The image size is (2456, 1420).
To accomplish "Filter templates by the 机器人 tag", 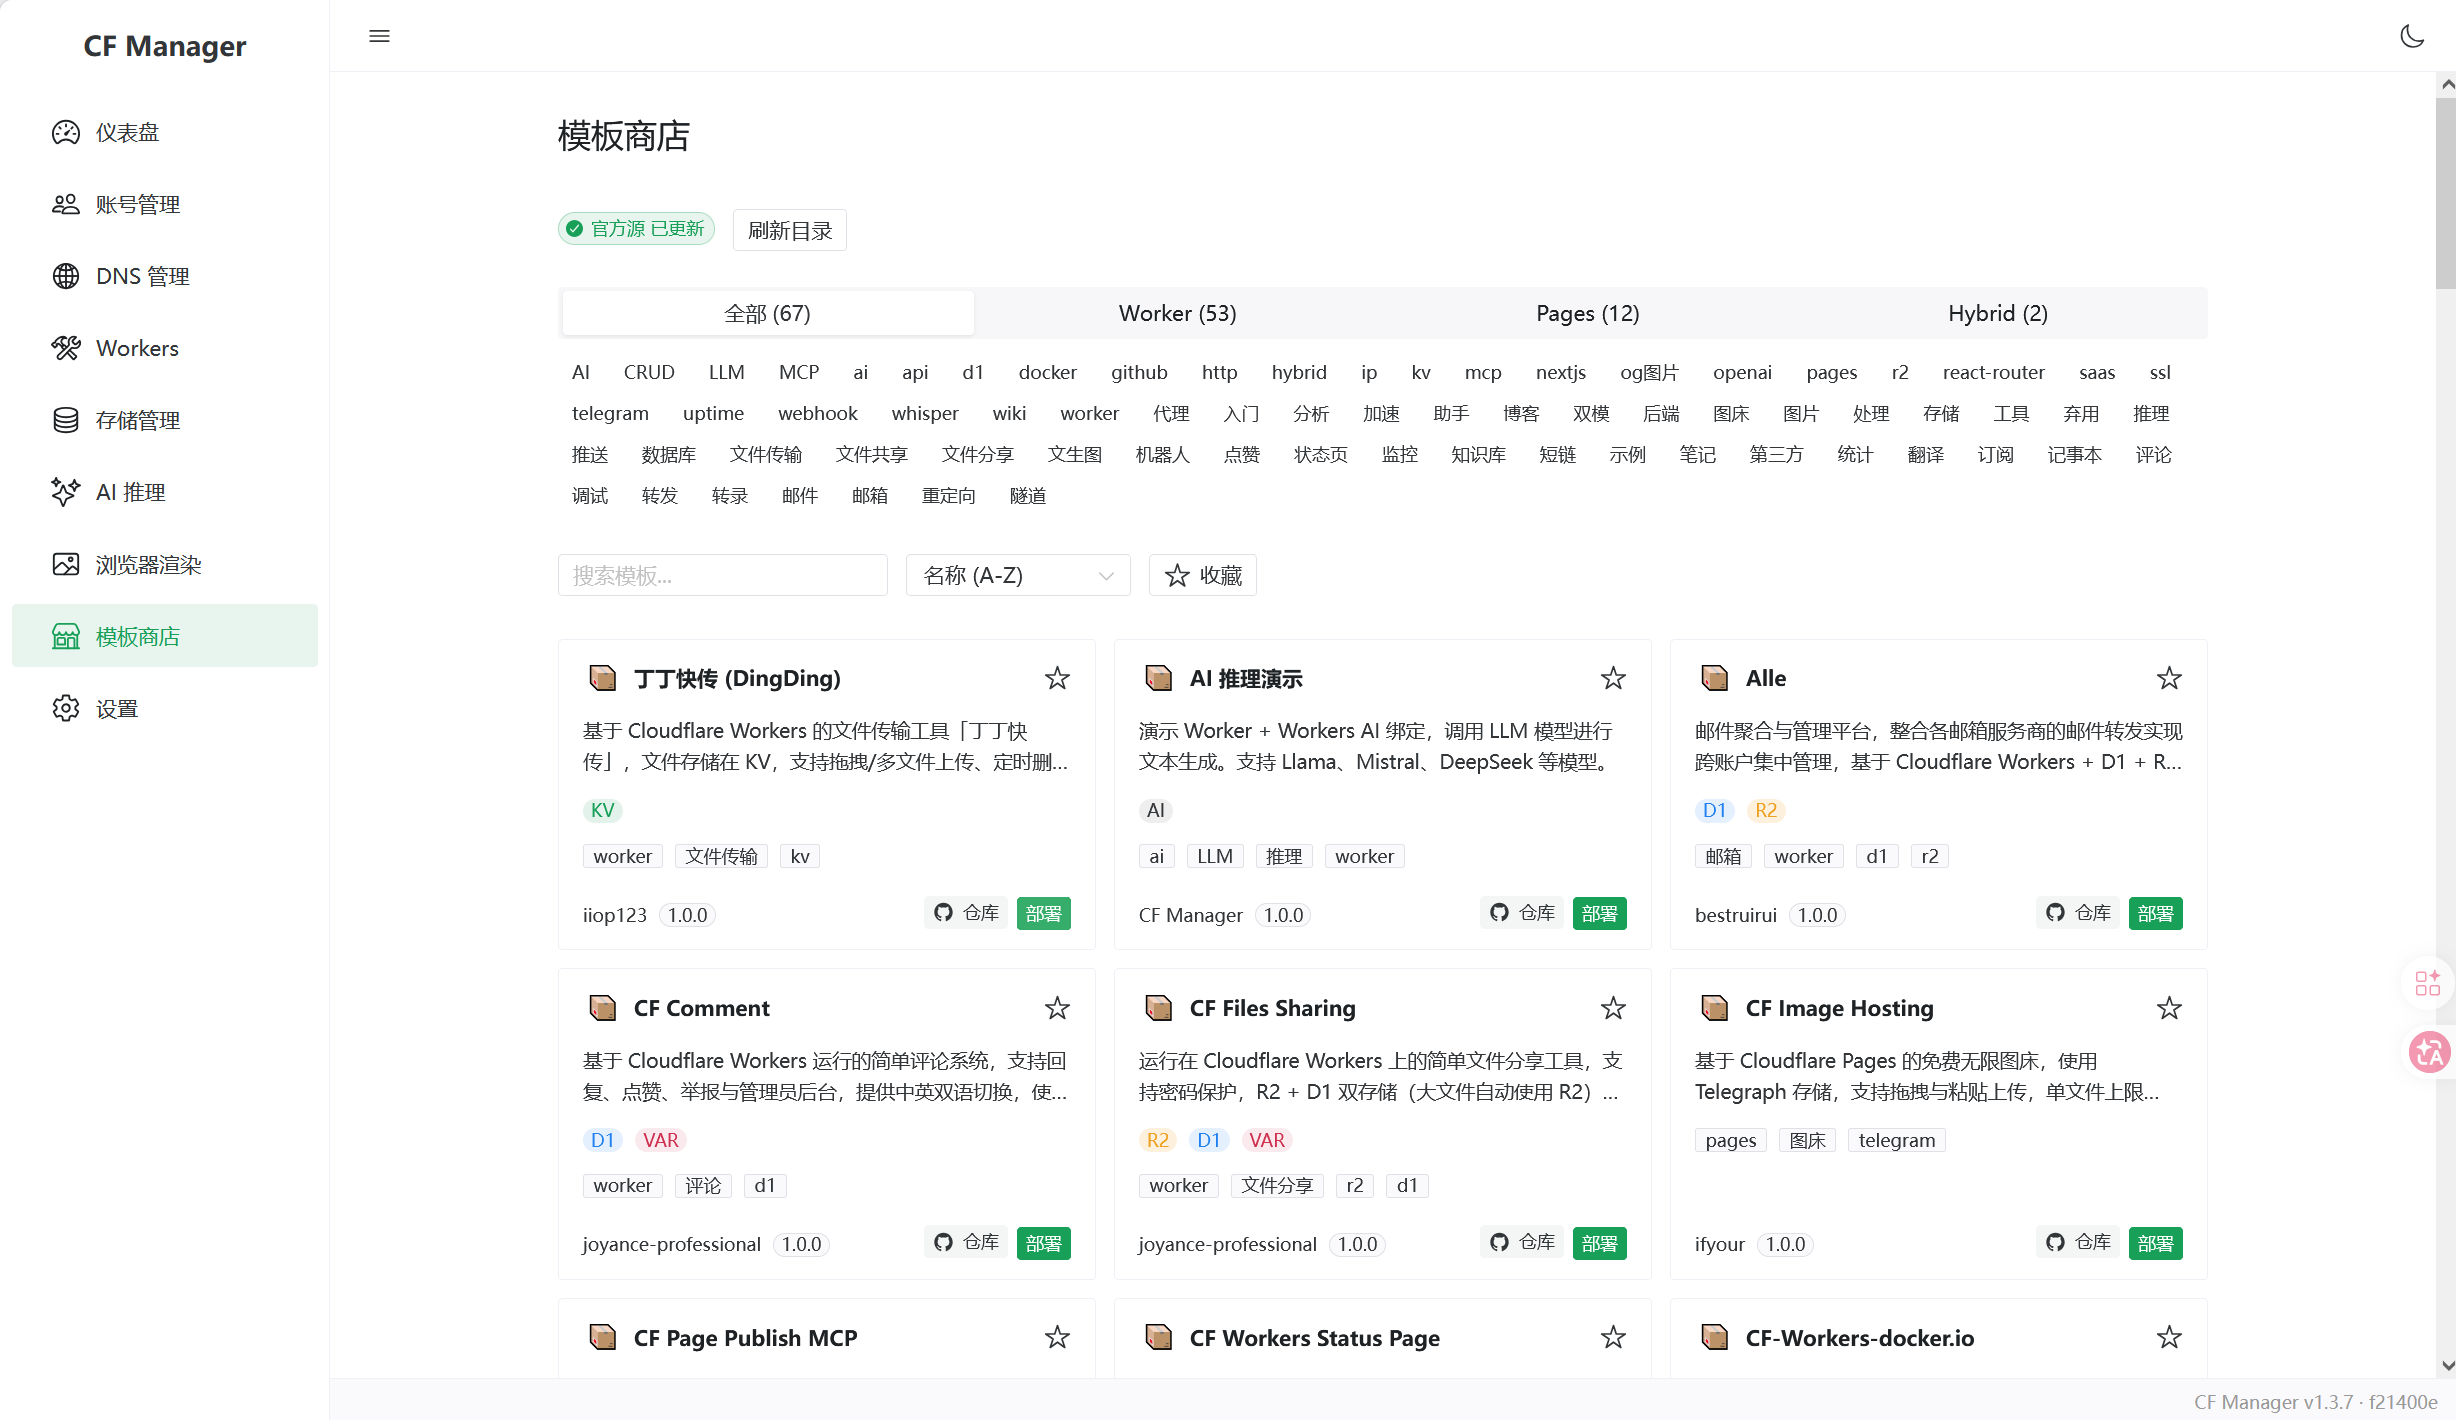I will (1163, 454).
